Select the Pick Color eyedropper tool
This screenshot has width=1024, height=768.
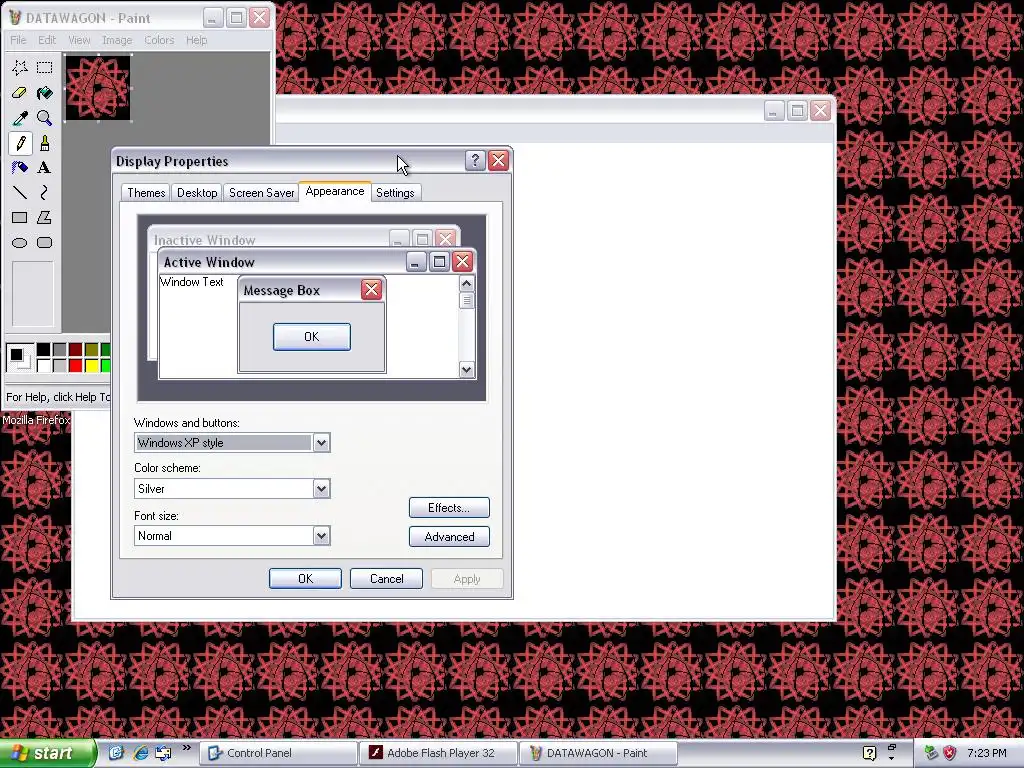pyautogui.click(x=20, y=118)
